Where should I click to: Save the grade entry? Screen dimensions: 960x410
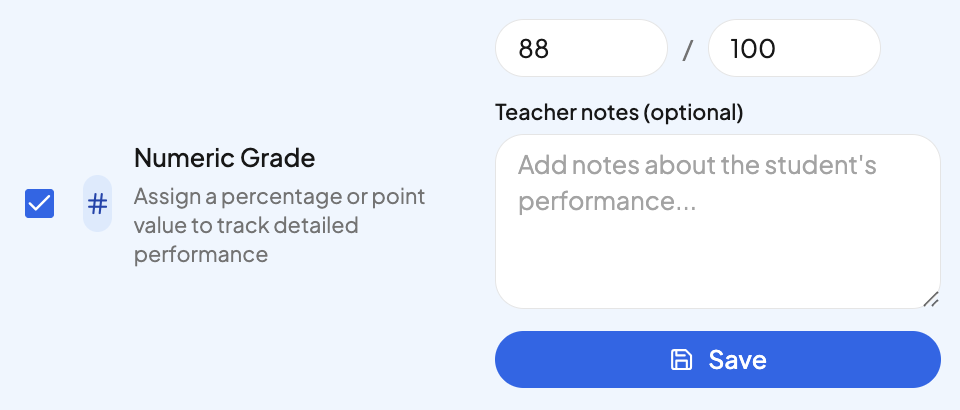coord(717,359)
